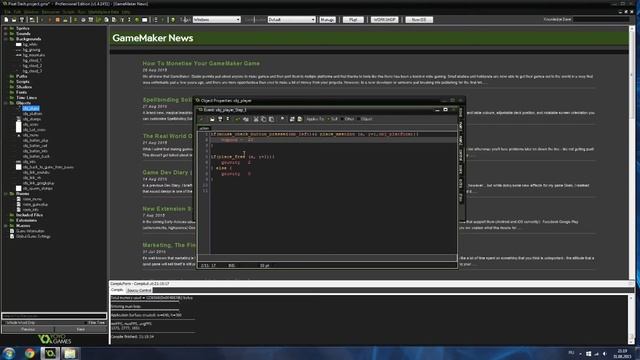
Task: Click the Knowledge Base search field
Action: click(602, 19)
